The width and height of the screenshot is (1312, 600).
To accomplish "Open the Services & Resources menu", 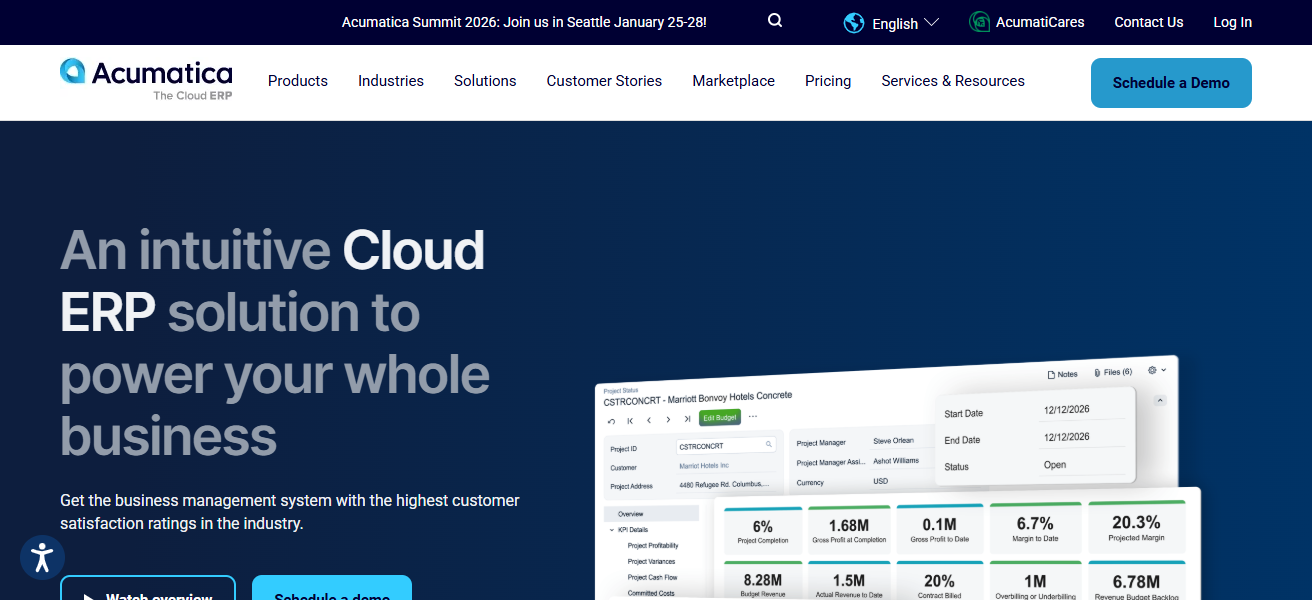I will (x=952, y=81).
